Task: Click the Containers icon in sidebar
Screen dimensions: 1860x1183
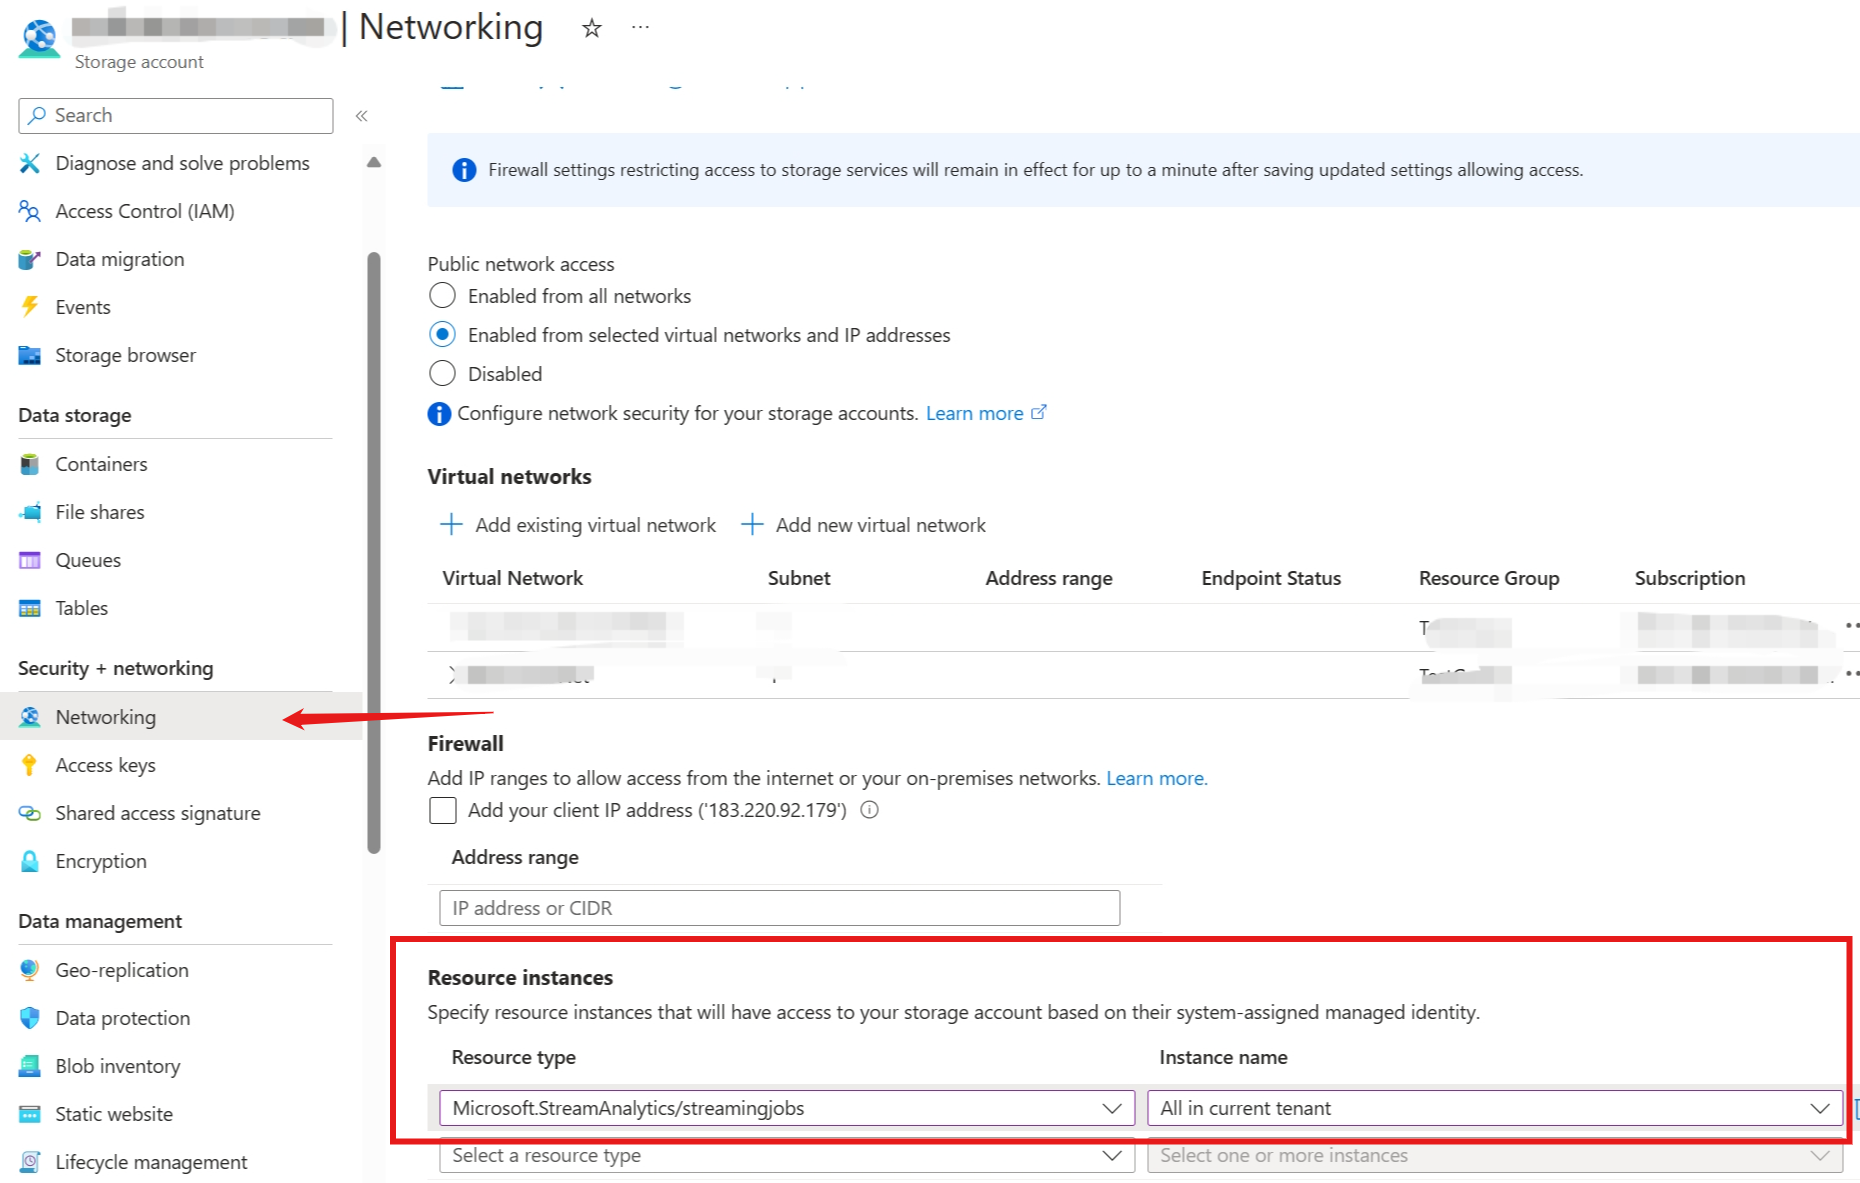Action: coord(30,464)
